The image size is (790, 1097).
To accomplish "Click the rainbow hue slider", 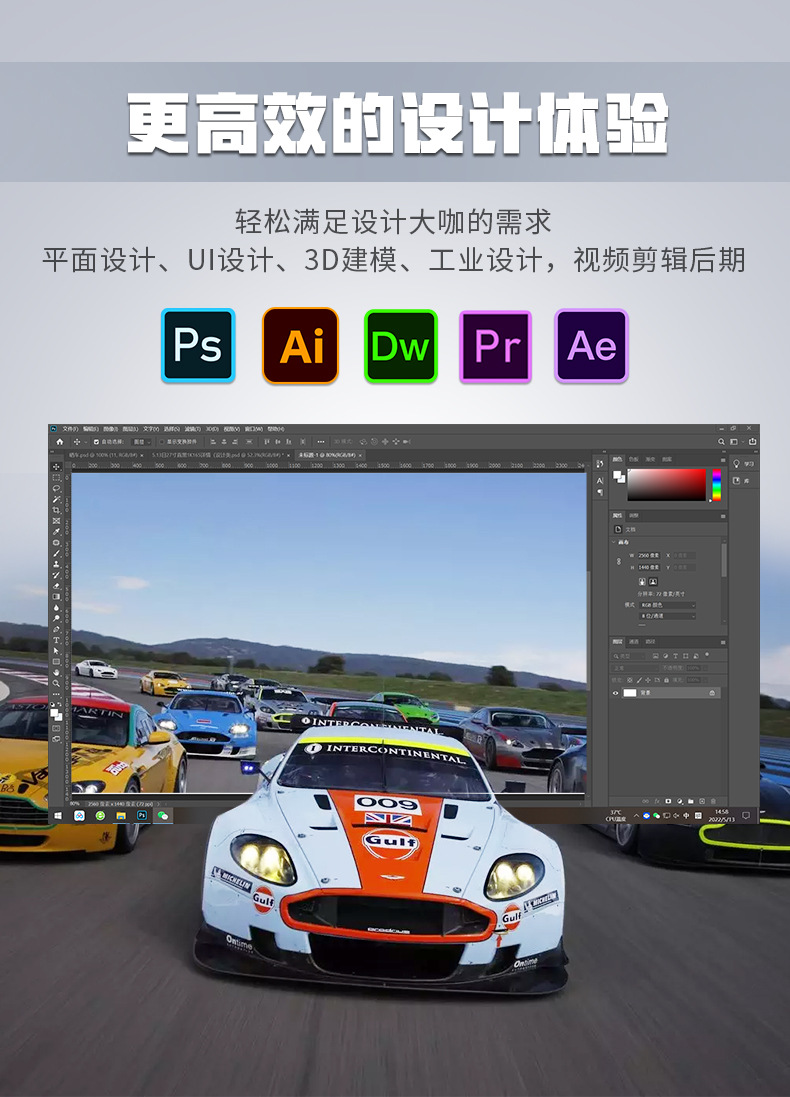I will [717, 485].
